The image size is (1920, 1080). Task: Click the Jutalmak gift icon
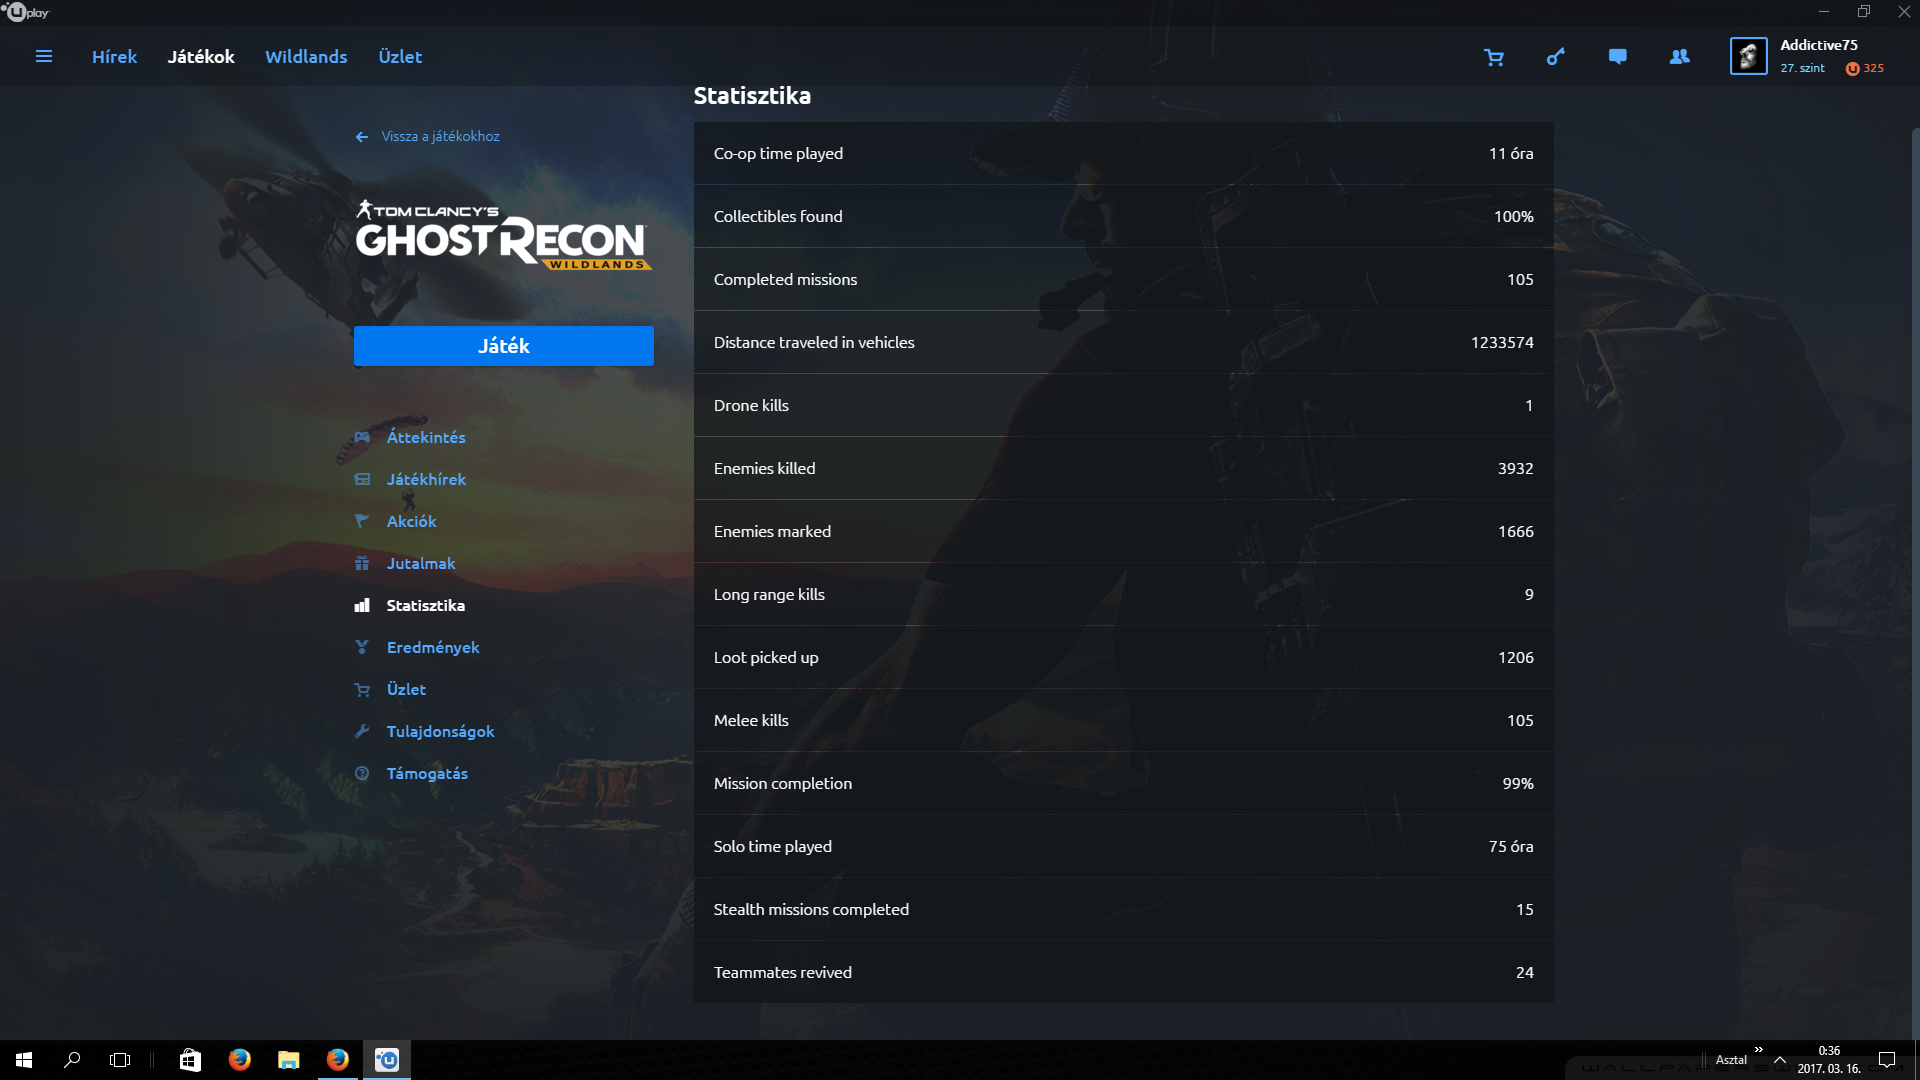(x=362, y=563)
